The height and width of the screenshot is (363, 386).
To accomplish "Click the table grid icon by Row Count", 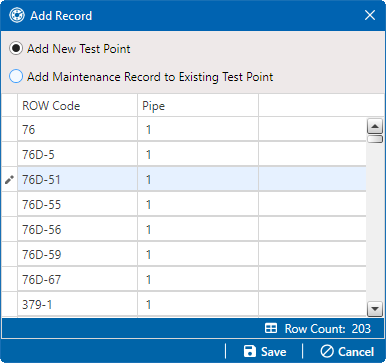I will click(271, 328).
